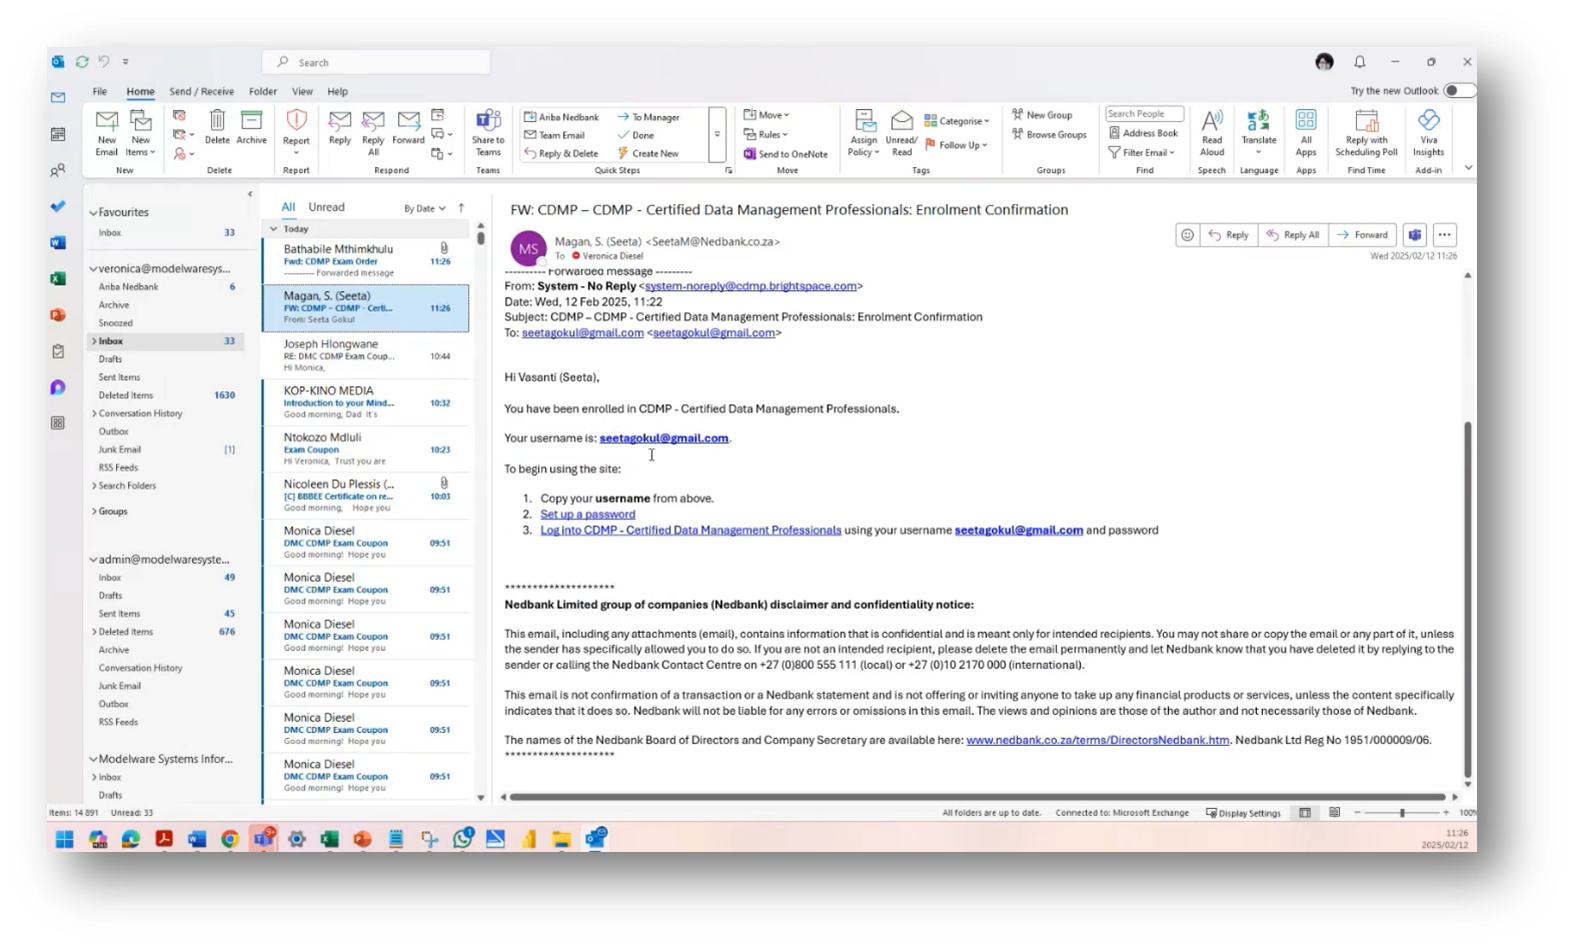Click Reply button in message header
The height and width of the screenshot is (947, 1572).
(1229, 235)
